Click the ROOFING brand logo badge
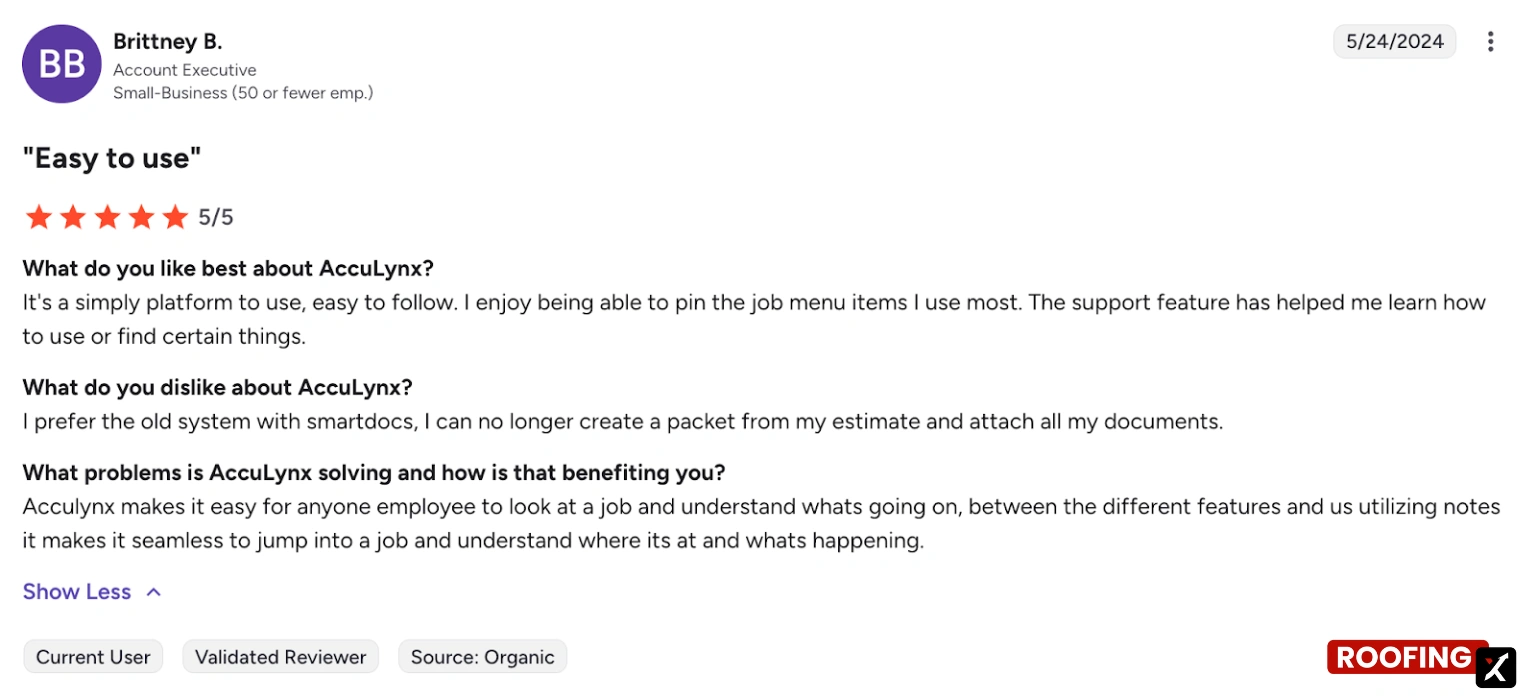 click(1404, 657)
